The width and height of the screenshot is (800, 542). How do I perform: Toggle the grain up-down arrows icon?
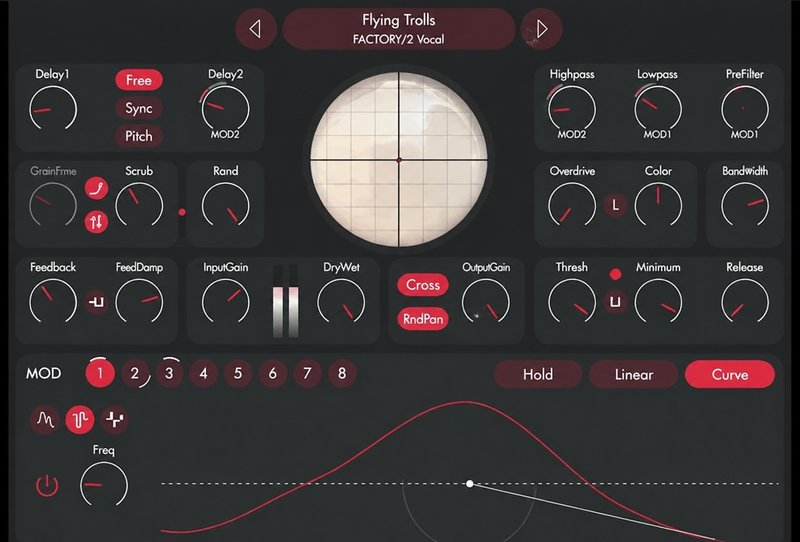point(96,221)
